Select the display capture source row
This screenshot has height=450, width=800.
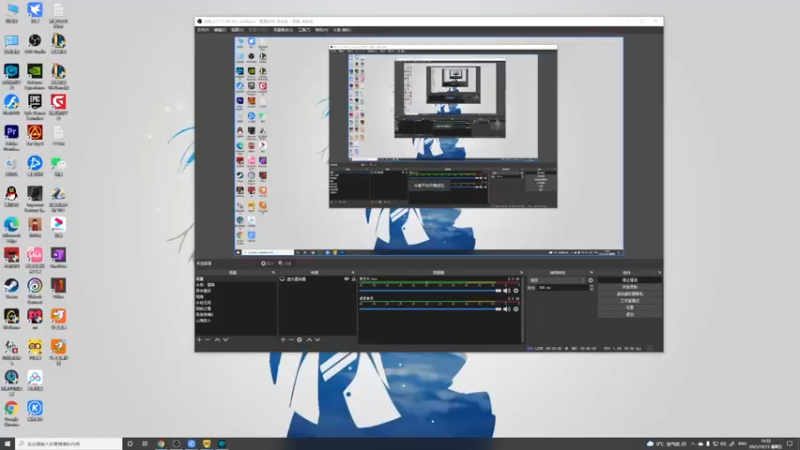click(x=317, y=279)
